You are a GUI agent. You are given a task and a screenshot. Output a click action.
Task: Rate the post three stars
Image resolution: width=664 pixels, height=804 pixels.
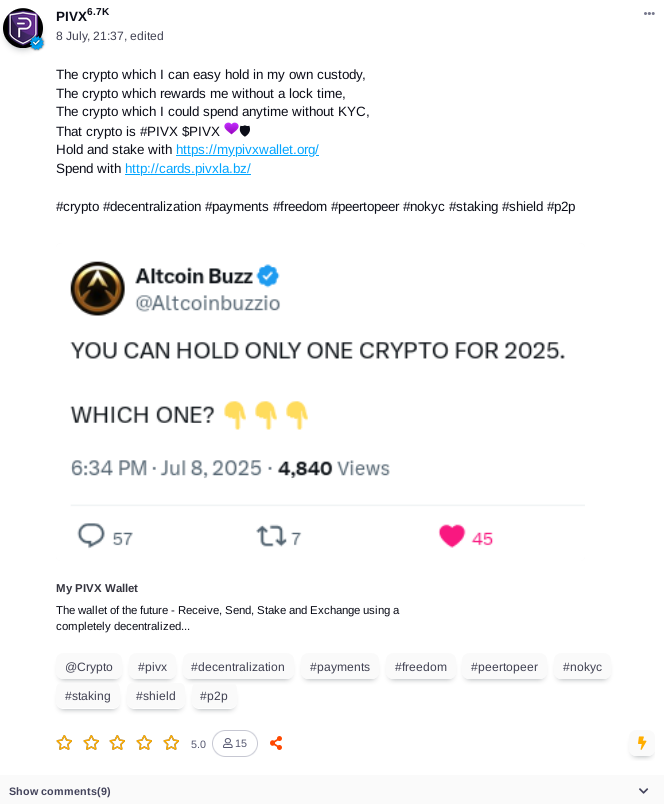pos(117,743)
